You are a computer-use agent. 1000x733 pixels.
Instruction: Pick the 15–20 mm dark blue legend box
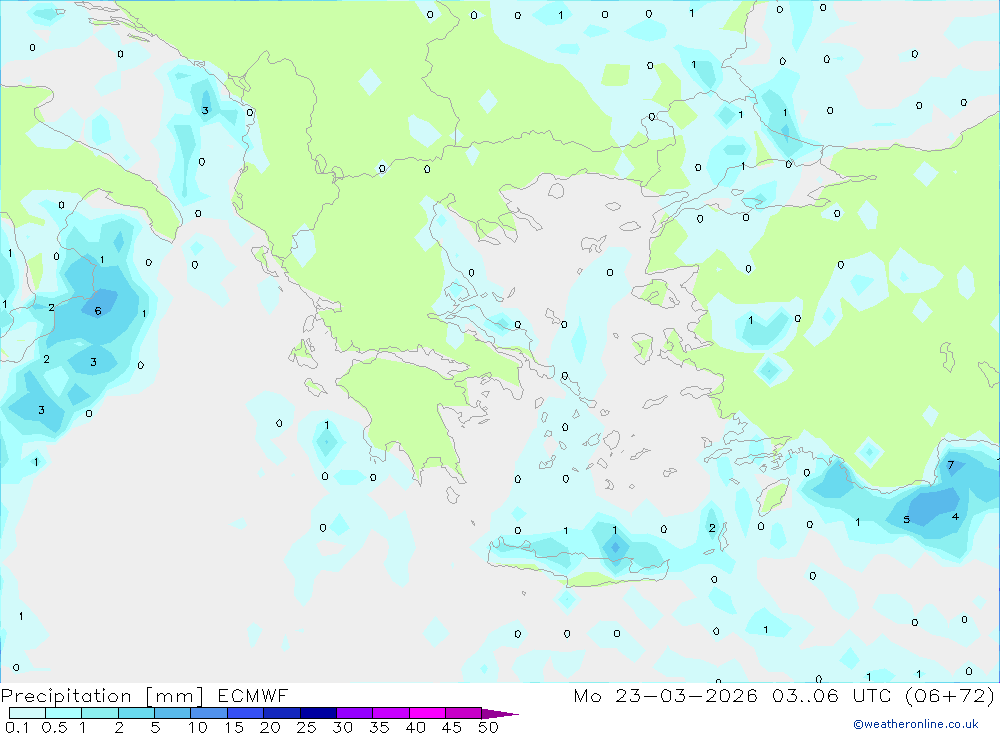(x=246, y=713)
